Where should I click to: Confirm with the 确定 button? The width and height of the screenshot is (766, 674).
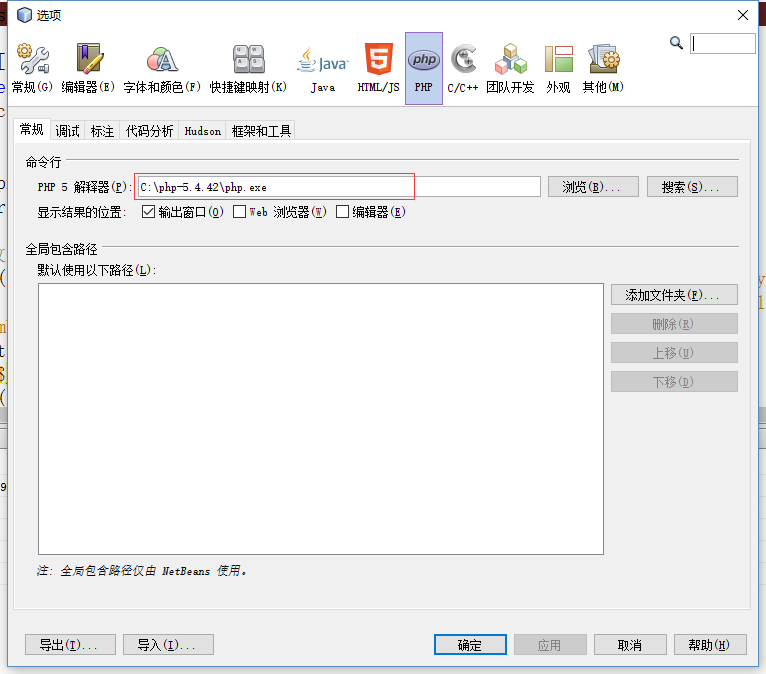coord(470,645)
